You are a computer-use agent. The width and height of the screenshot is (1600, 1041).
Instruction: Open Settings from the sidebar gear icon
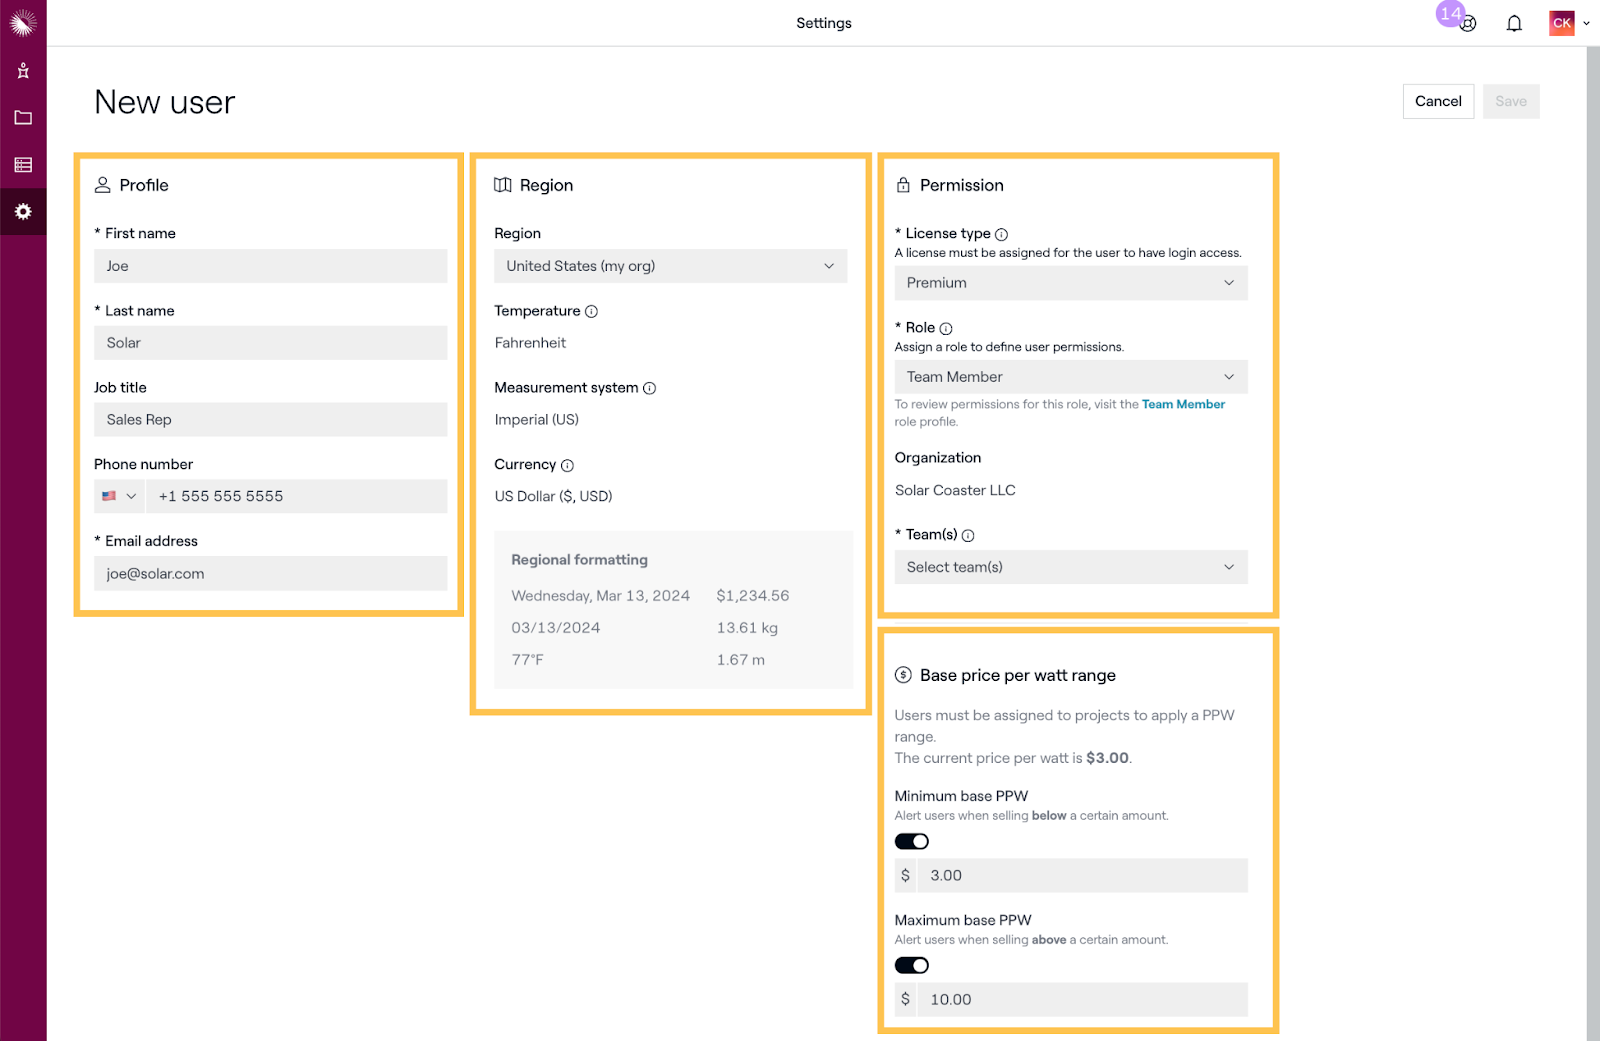23,211
